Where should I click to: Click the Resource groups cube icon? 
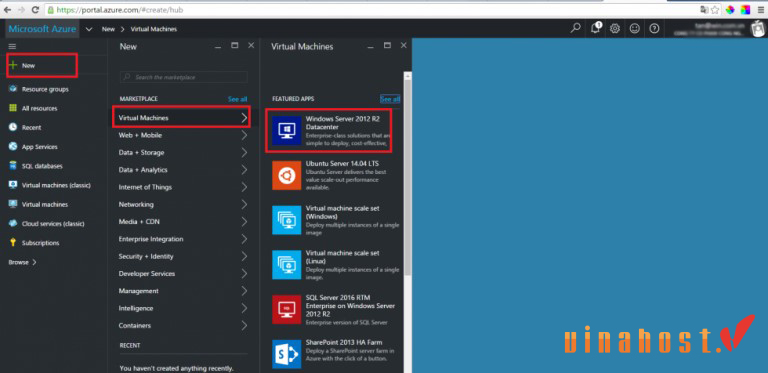(x=13, y=89)
